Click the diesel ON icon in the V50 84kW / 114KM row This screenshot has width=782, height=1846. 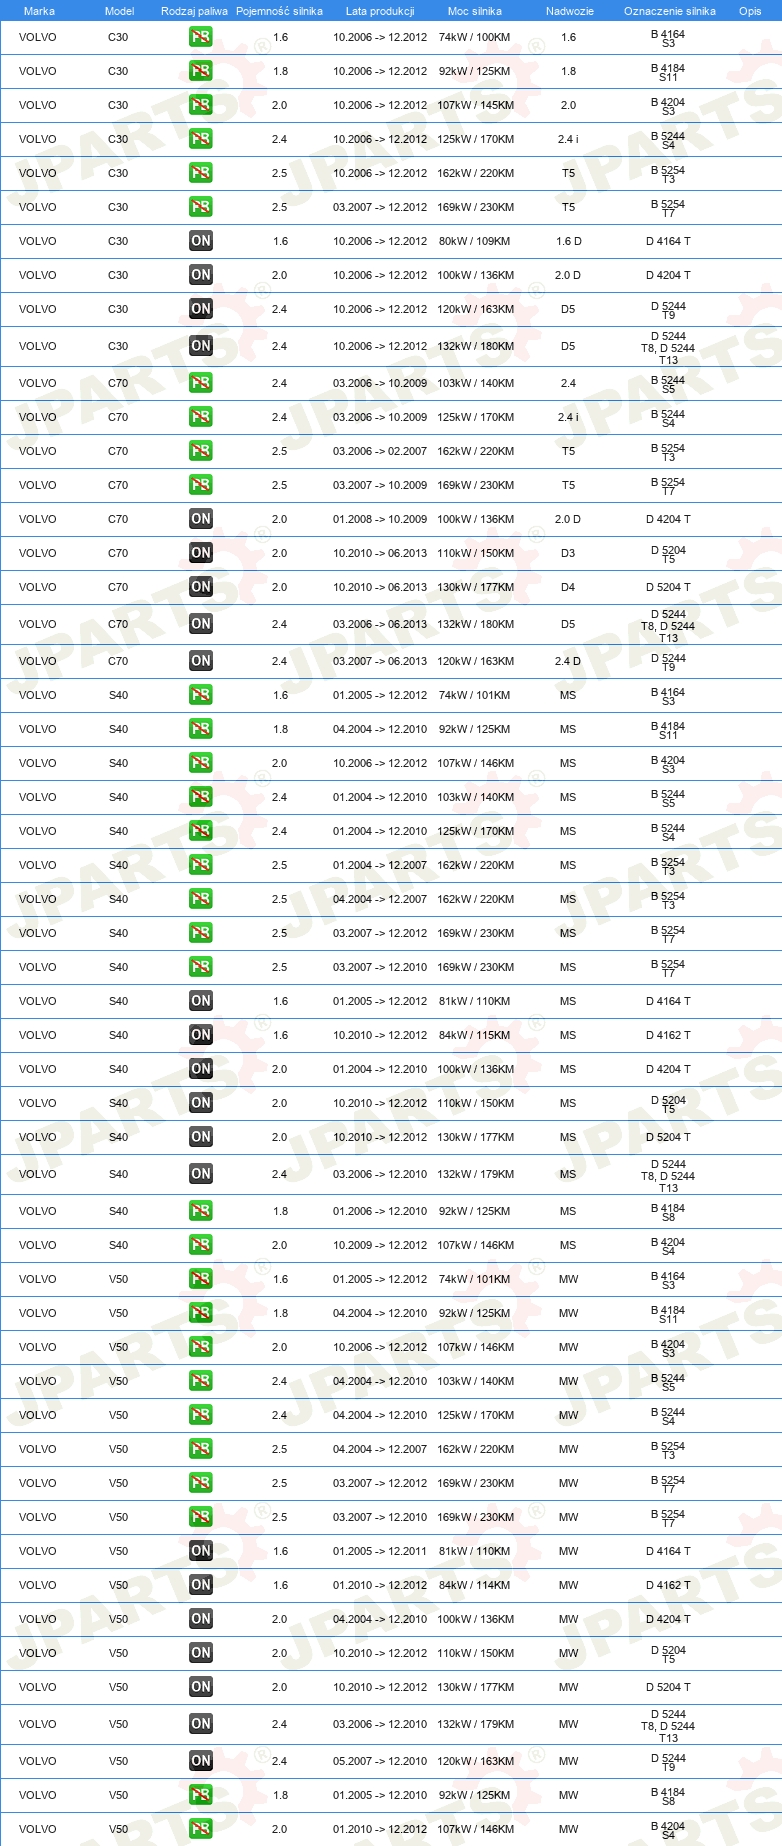point(201,1585)
